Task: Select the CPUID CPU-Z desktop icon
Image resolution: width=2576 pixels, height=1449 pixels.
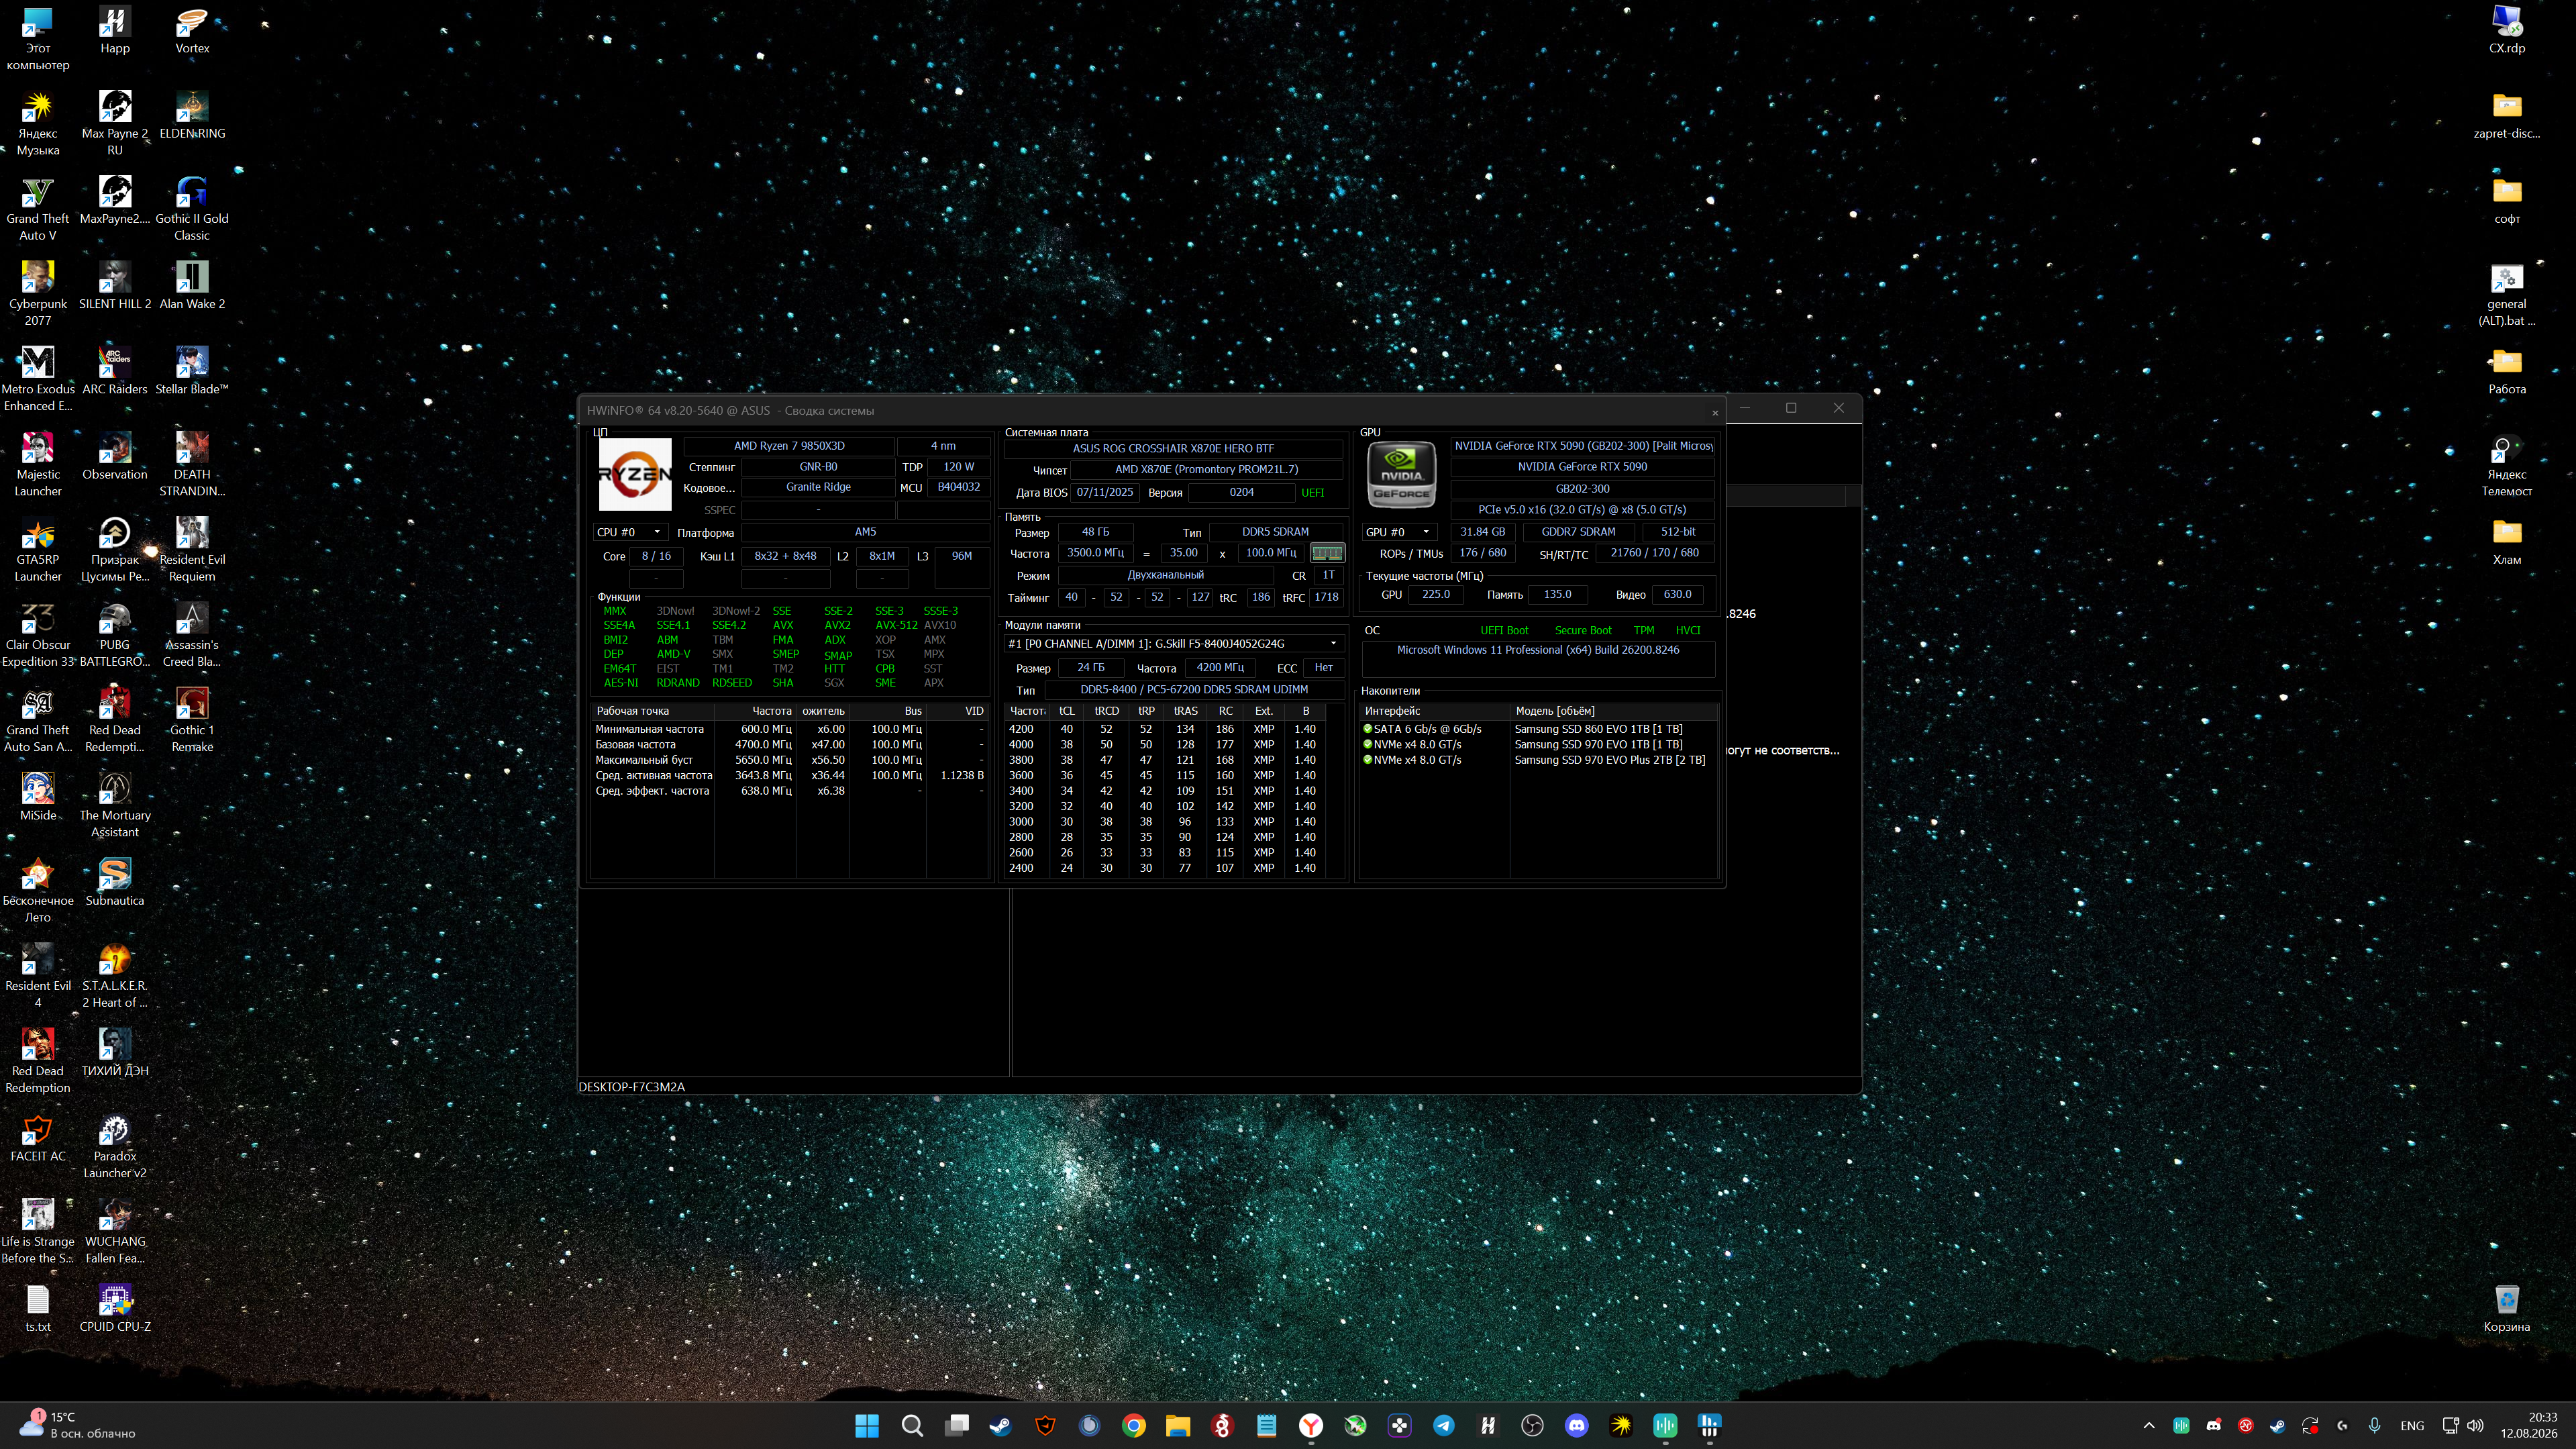Action: 115,1308
